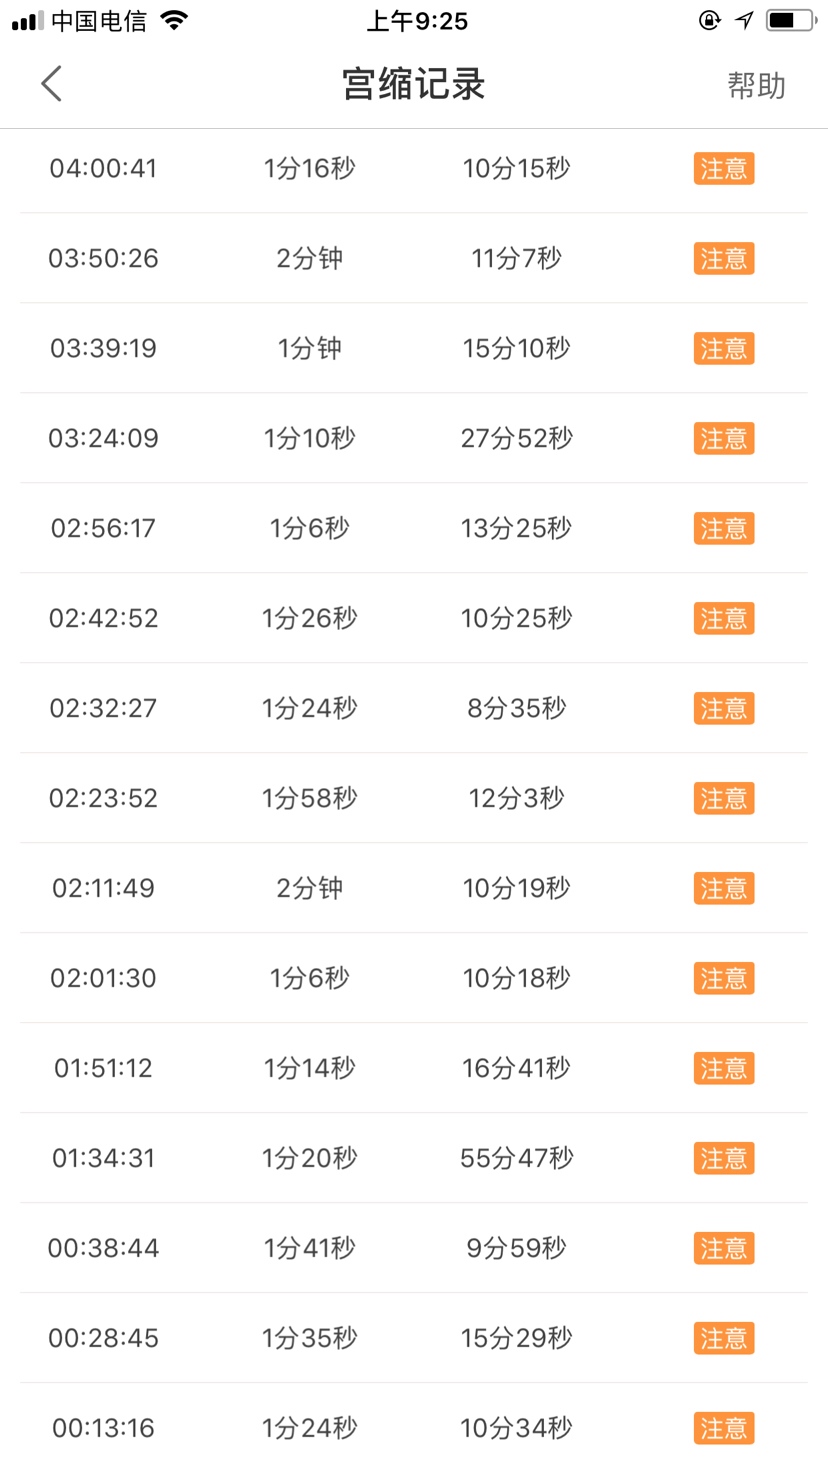Tap 注意 badge for 02:56:17 record

pos(724,529)
